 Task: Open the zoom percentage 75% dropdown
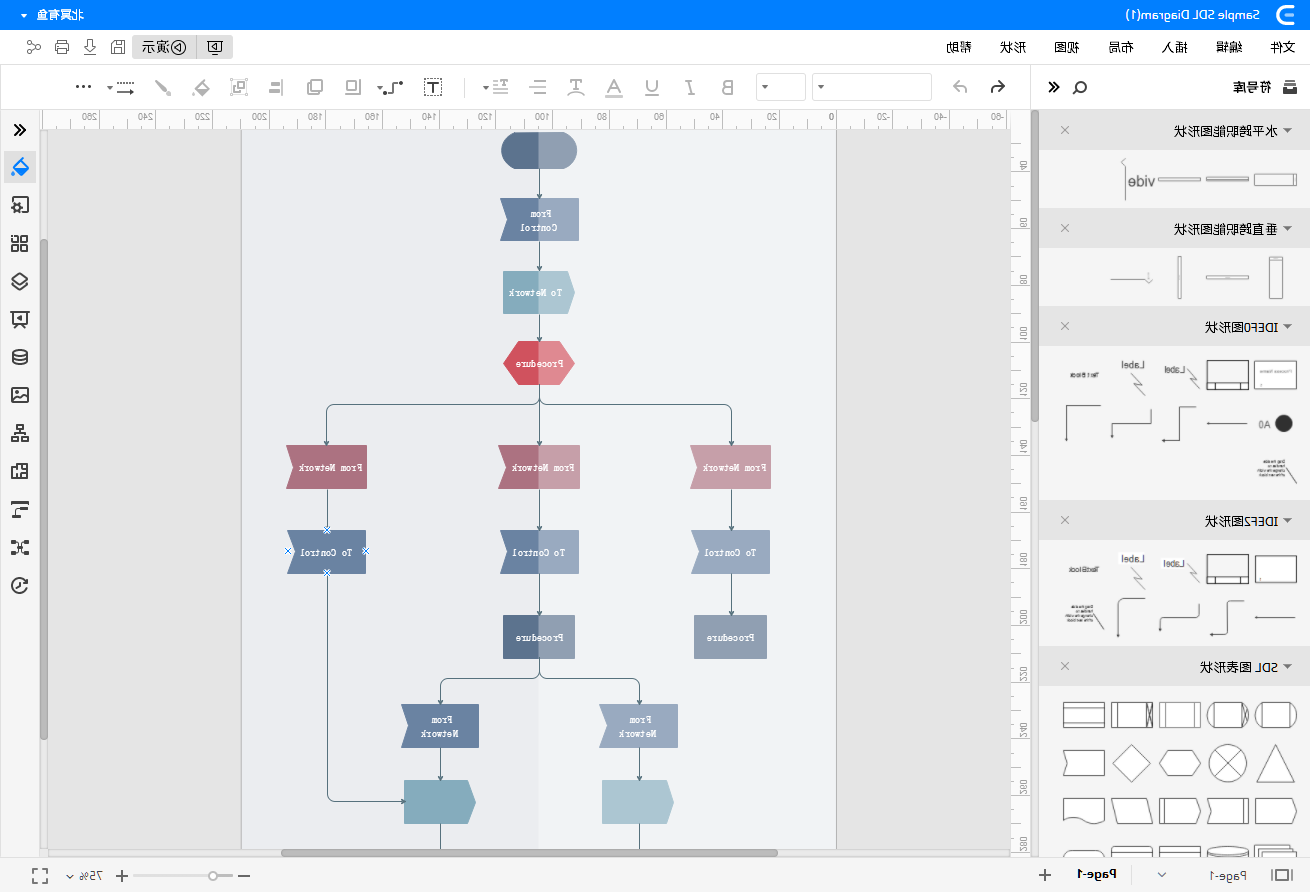click(85, 876)
